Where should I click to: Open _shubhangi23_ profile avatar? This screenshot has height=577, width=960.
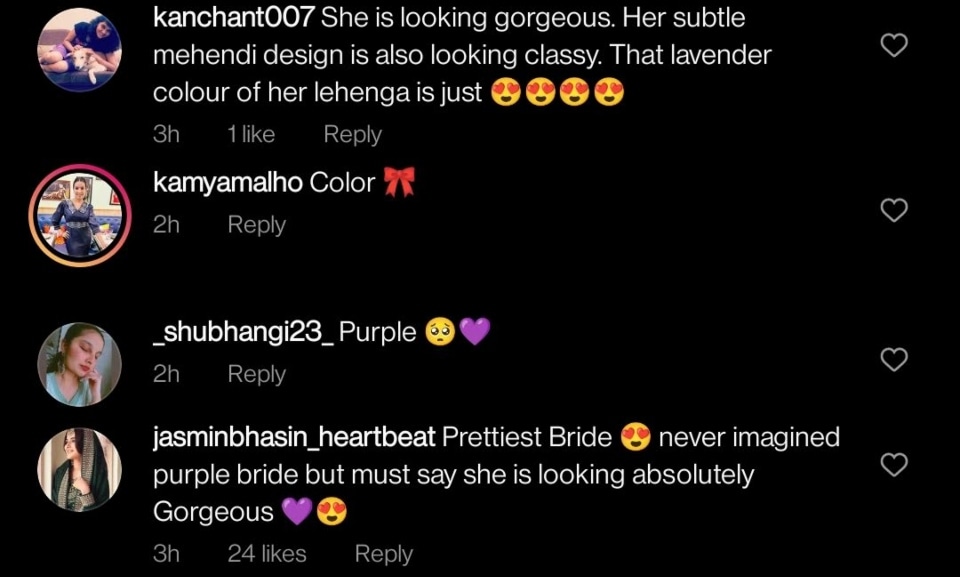(80, 364)
